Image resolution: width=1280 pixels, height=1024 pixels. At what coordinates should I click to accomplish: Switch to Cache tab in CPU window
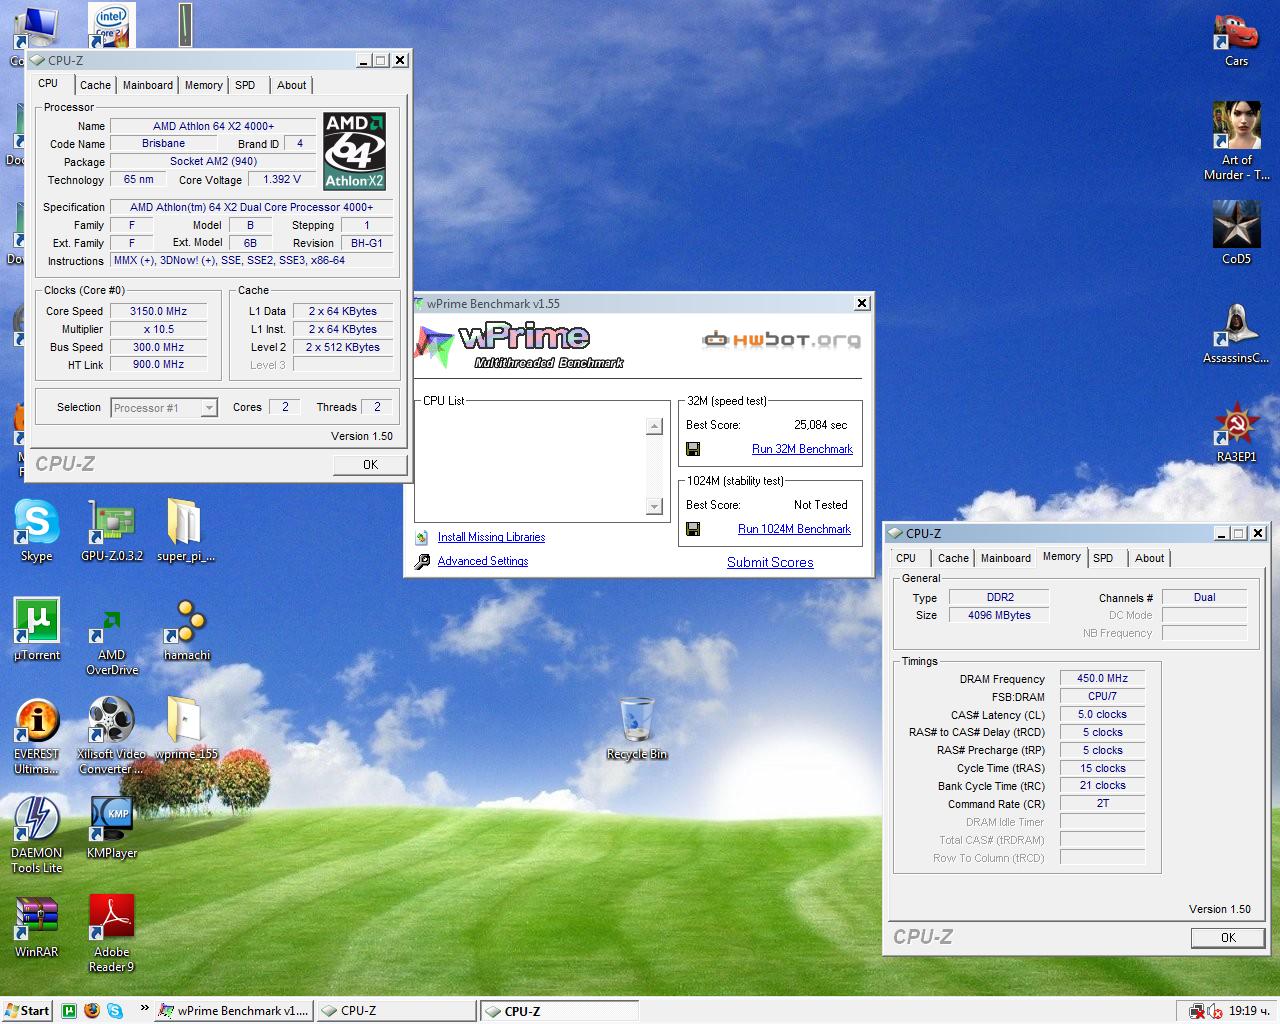95,85
